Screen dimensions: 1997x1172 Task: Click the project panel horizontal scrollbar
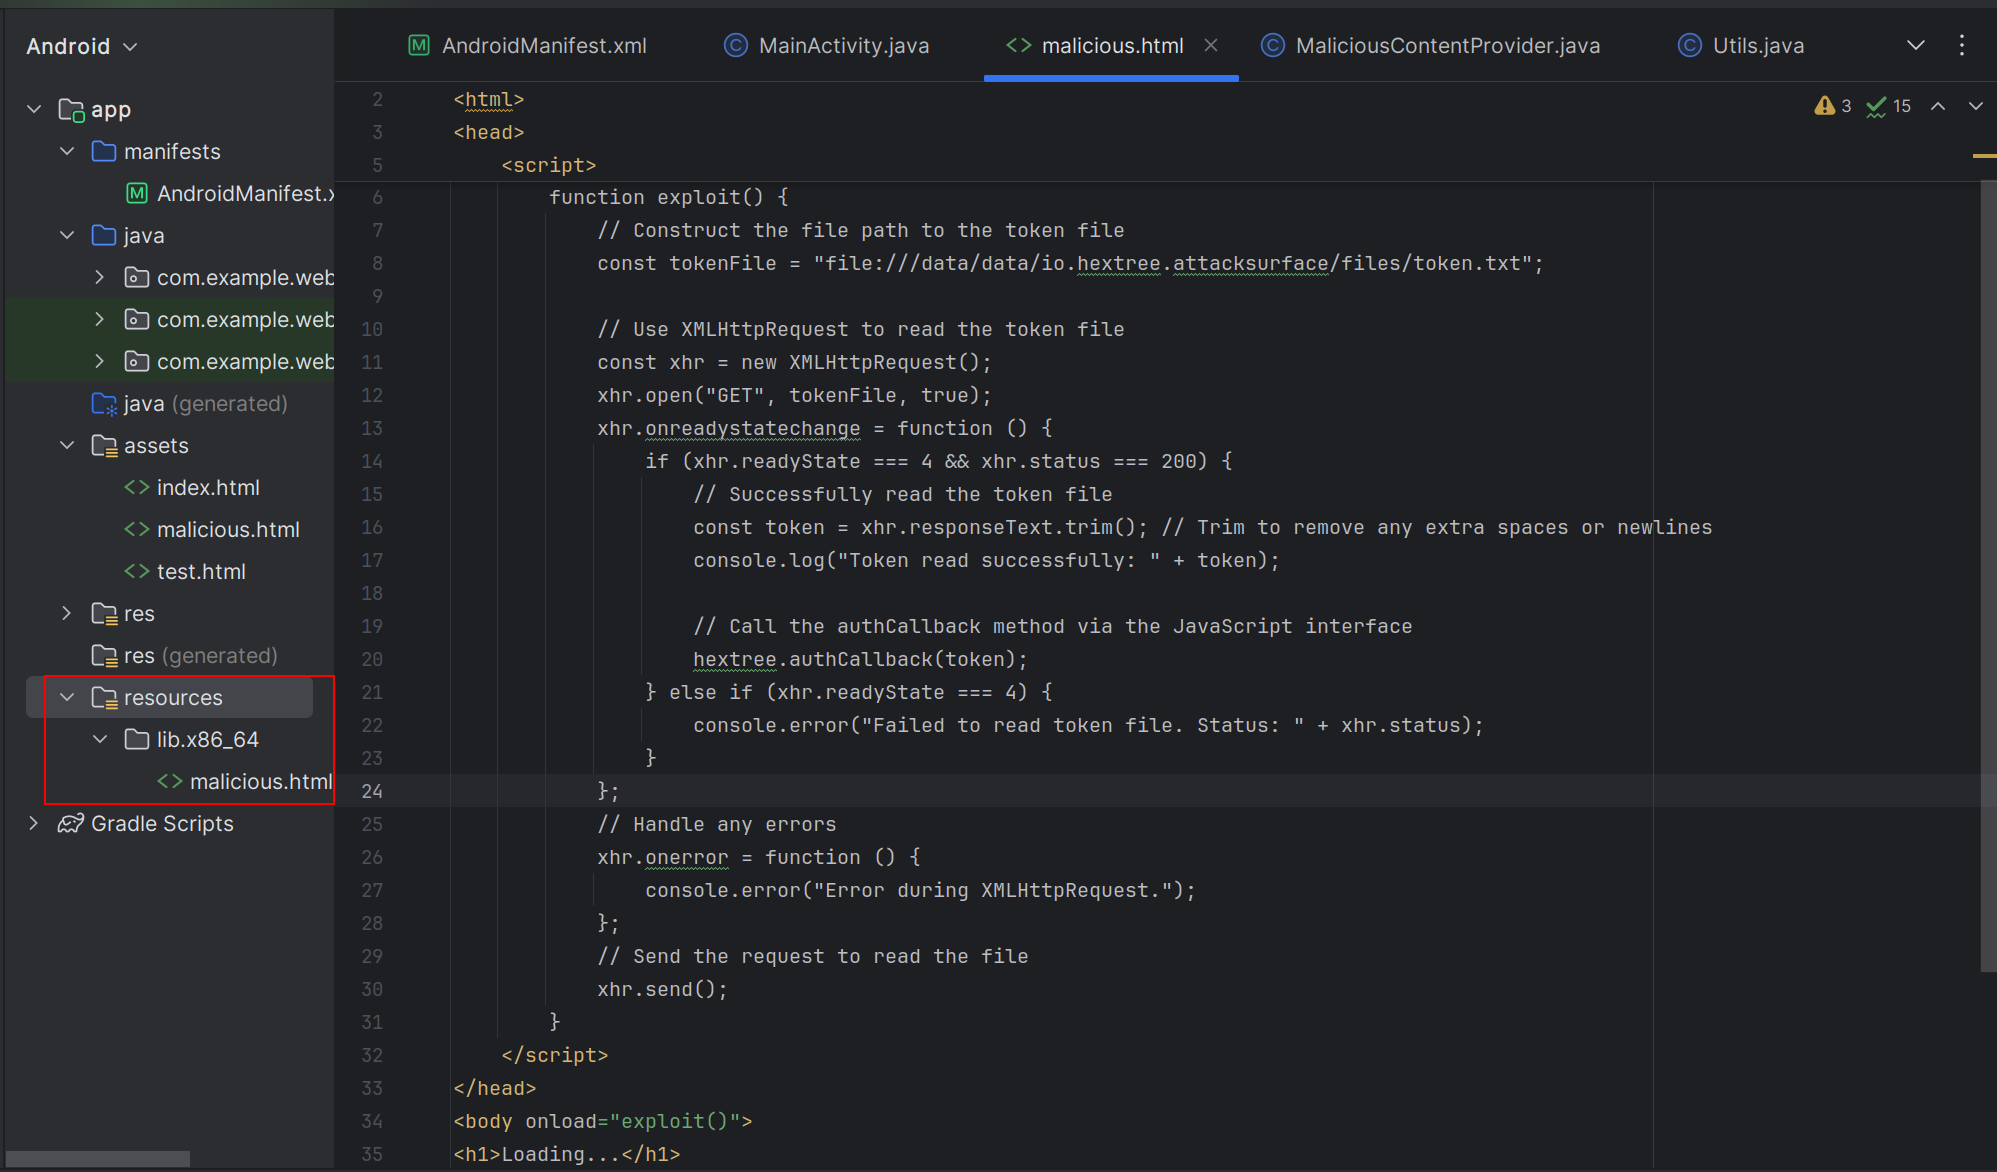pos(97,1159)
